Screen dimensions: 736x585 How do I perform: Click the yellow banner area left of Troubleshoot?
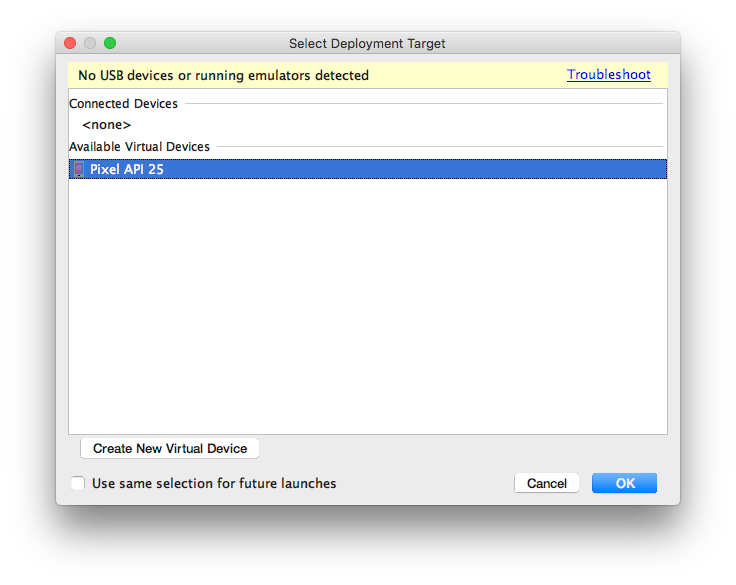[x=467, y=75]
